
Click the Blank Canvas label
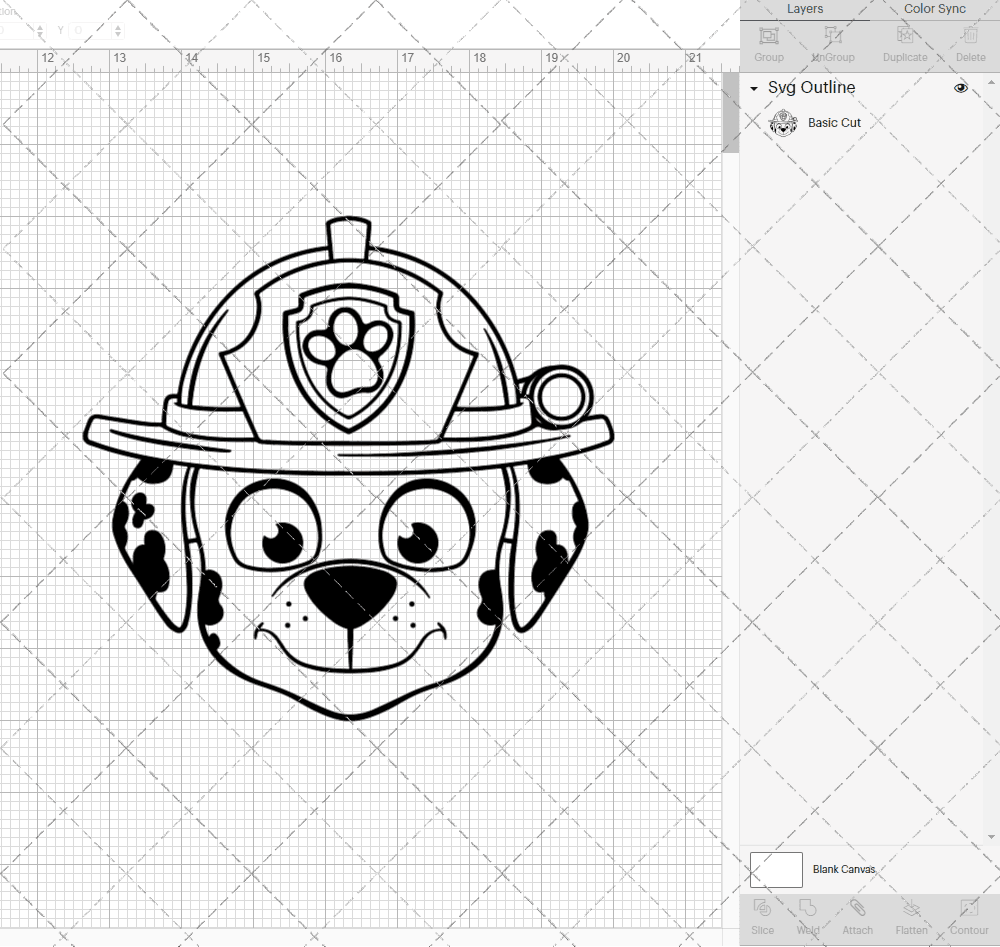(x=844, y=869)
